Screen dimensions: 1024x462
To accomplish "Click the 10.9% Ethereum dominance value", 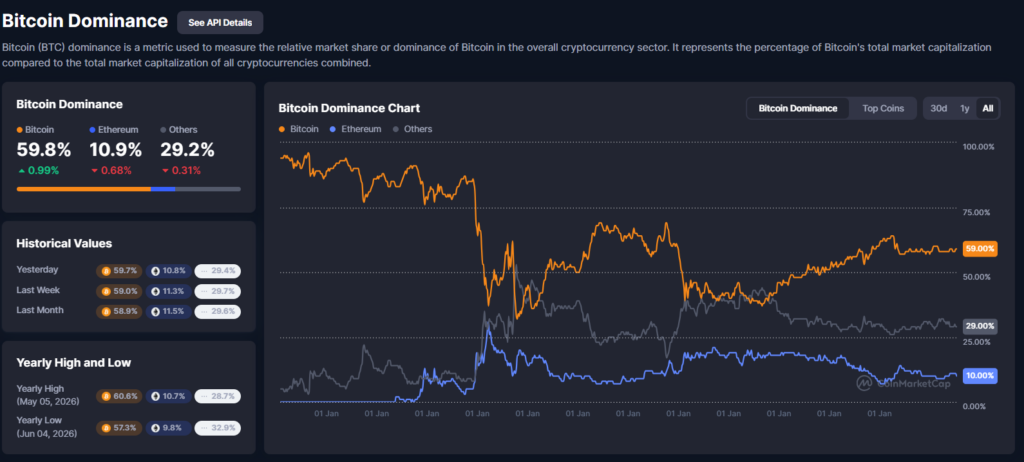I will pos(116,150).
